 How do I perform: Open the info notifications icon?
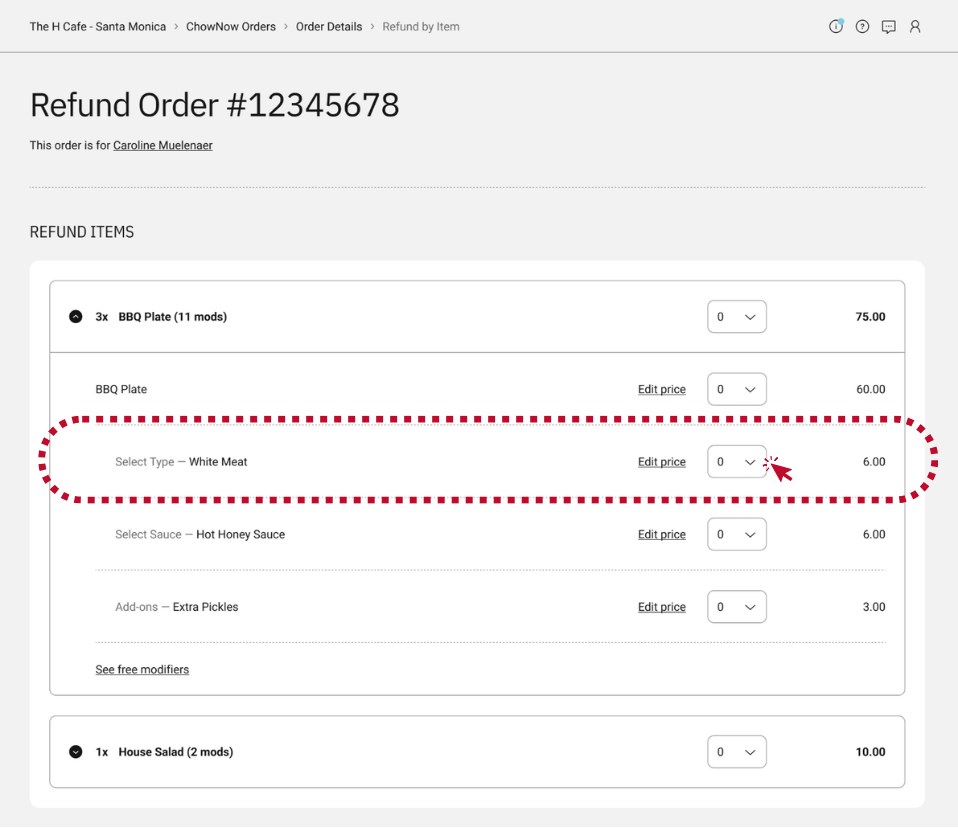pos(835,26)
